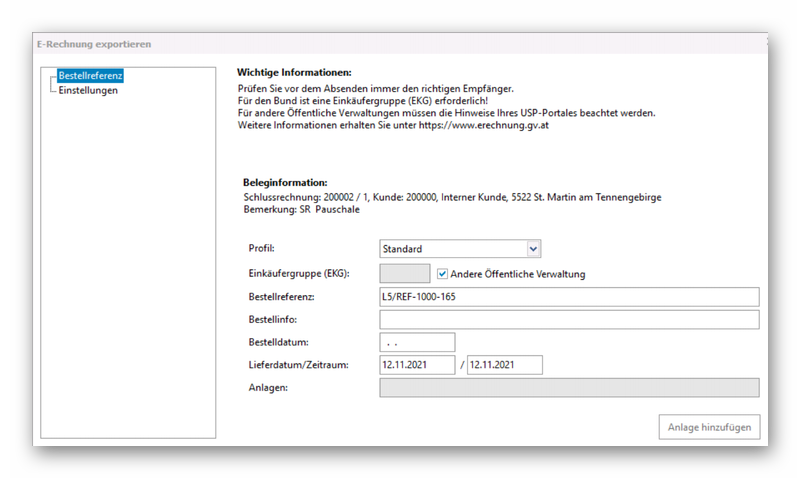Screen dimensions: 800x478
Task: Click the Lieferdatum start date field
Action: point(417,365)
